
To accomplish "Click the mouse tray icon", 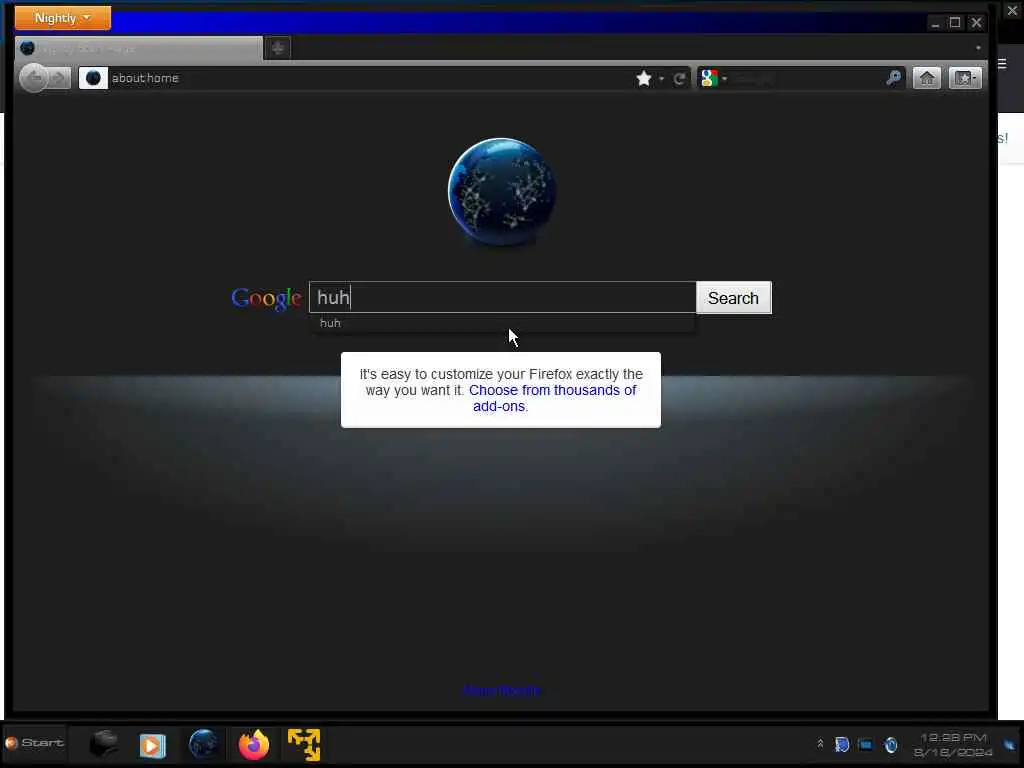I will click(891, 744).
